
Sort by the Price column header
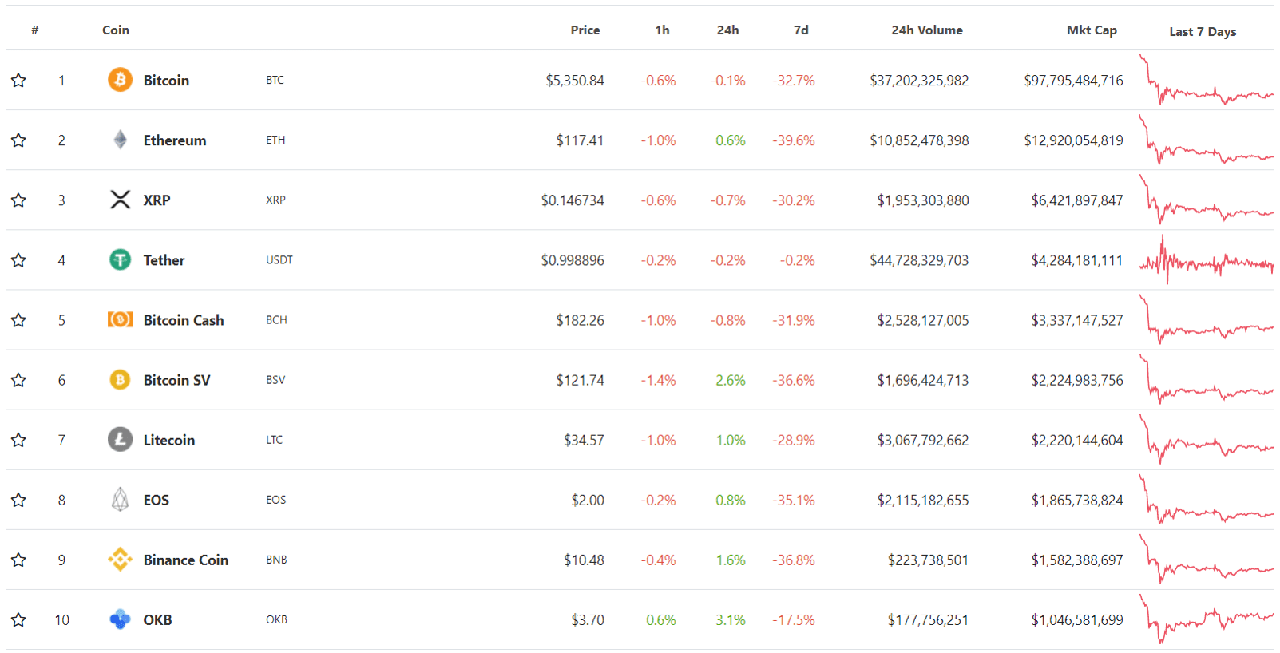(x=585, y=30)
